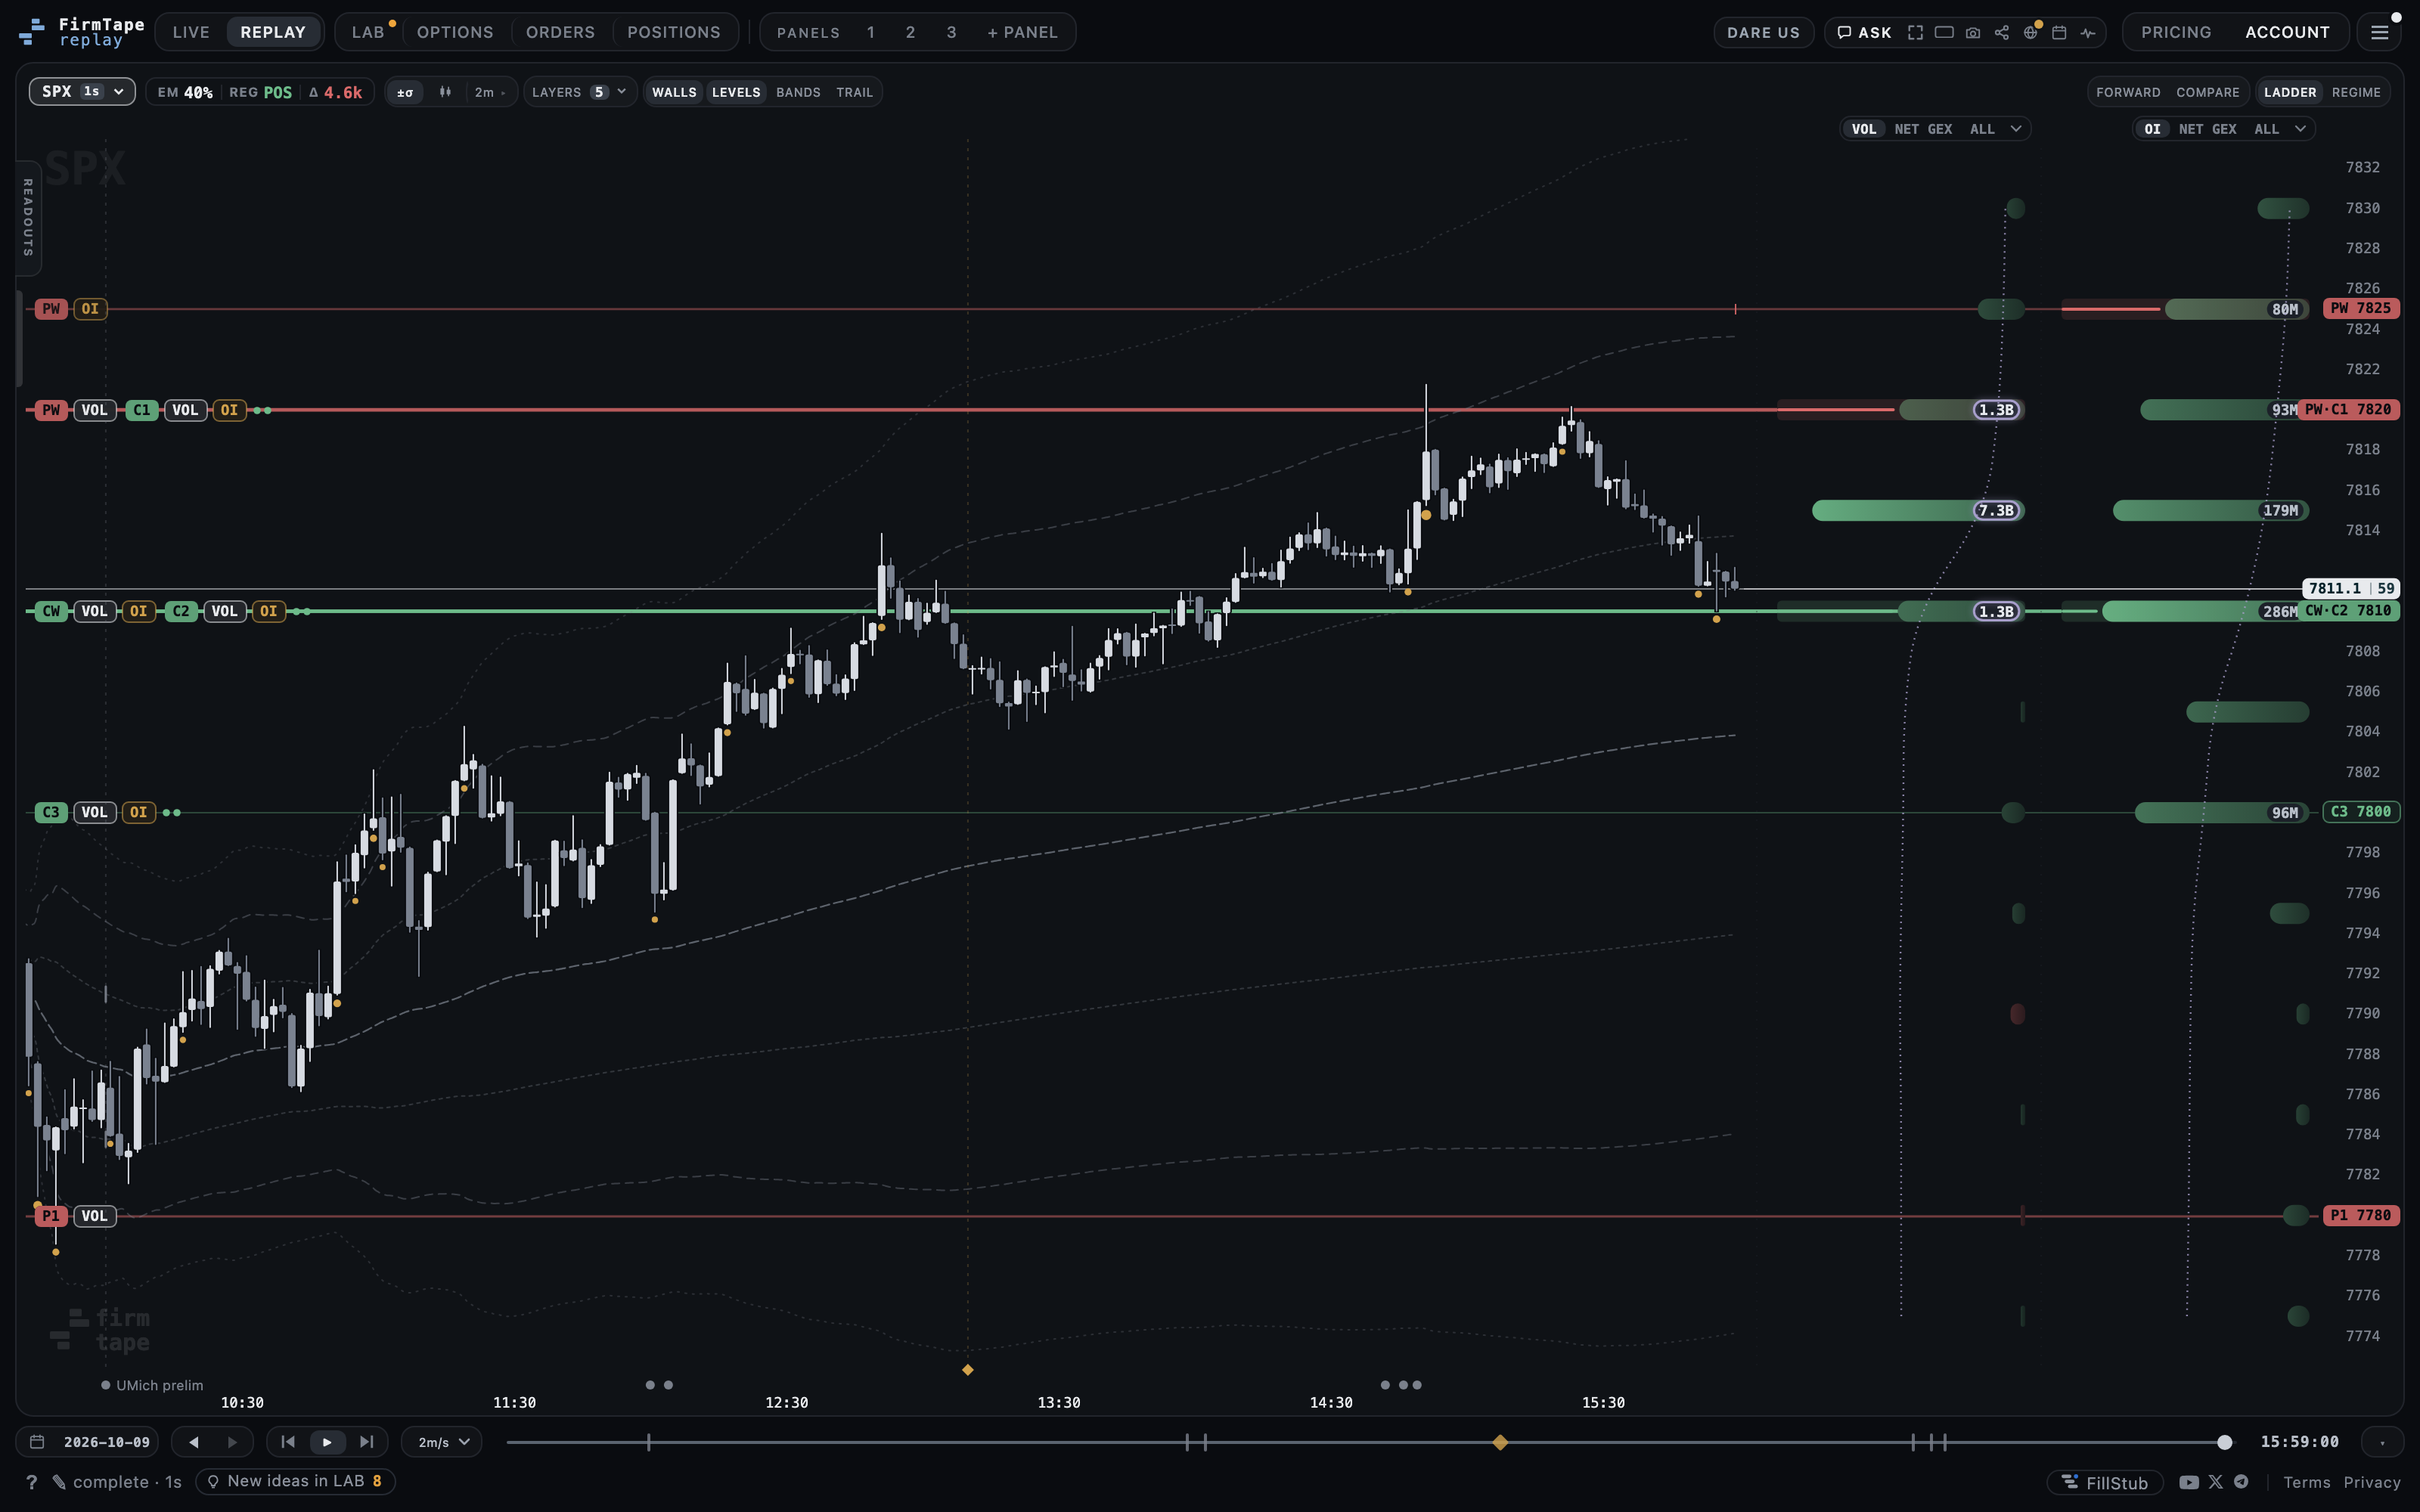
Task: Open the Telegram link icon
Action: click(2242, 1482)
